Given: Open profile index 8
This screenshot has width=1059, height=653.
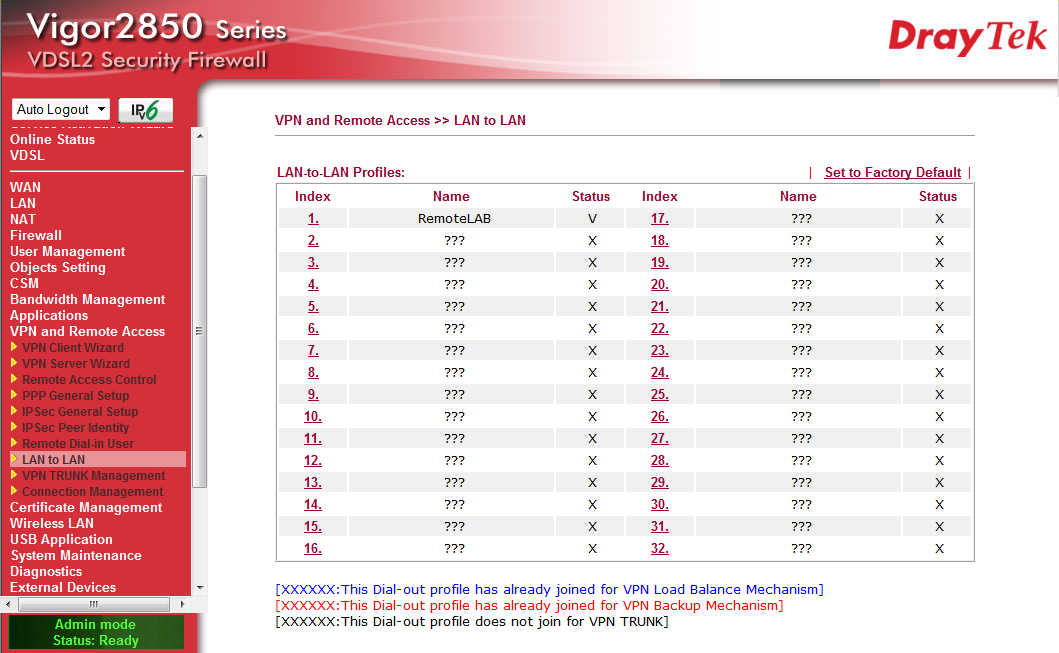Looking at the screenshot, I should coord(313,373).
